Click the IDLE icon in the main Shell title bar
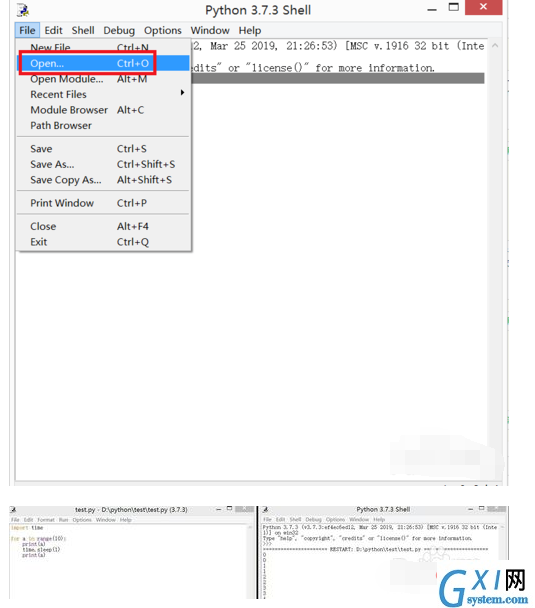535x608 pixels. click(x=23, y=10)
